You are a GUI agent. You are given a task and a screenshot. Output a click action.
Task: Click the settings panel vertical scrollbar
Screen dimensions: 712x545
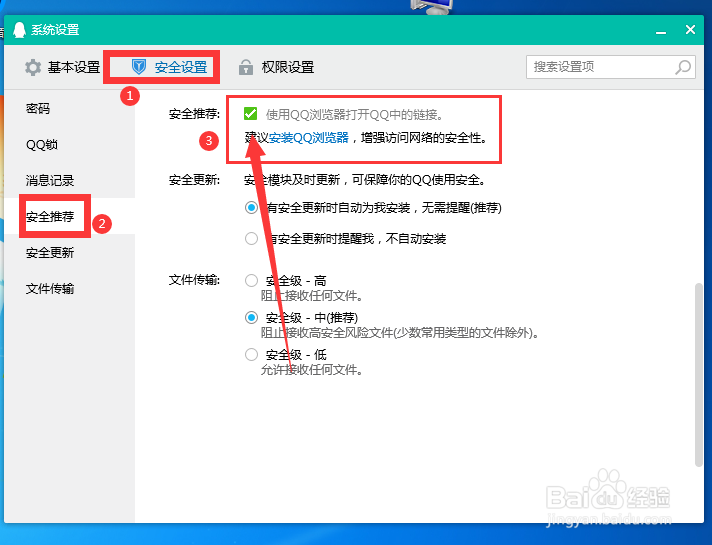click(699, 375)
